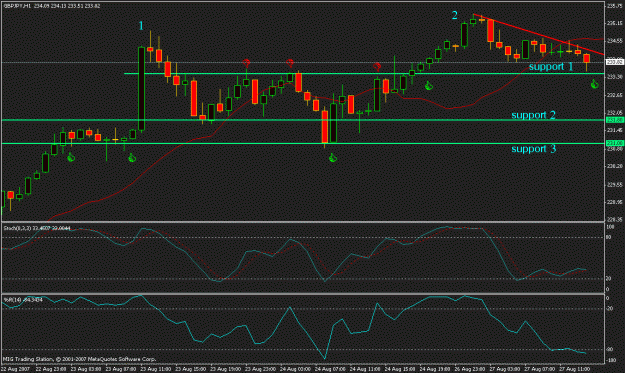Click time axis label '24 Aug 19:00'
625x373 pixels.
434,369
